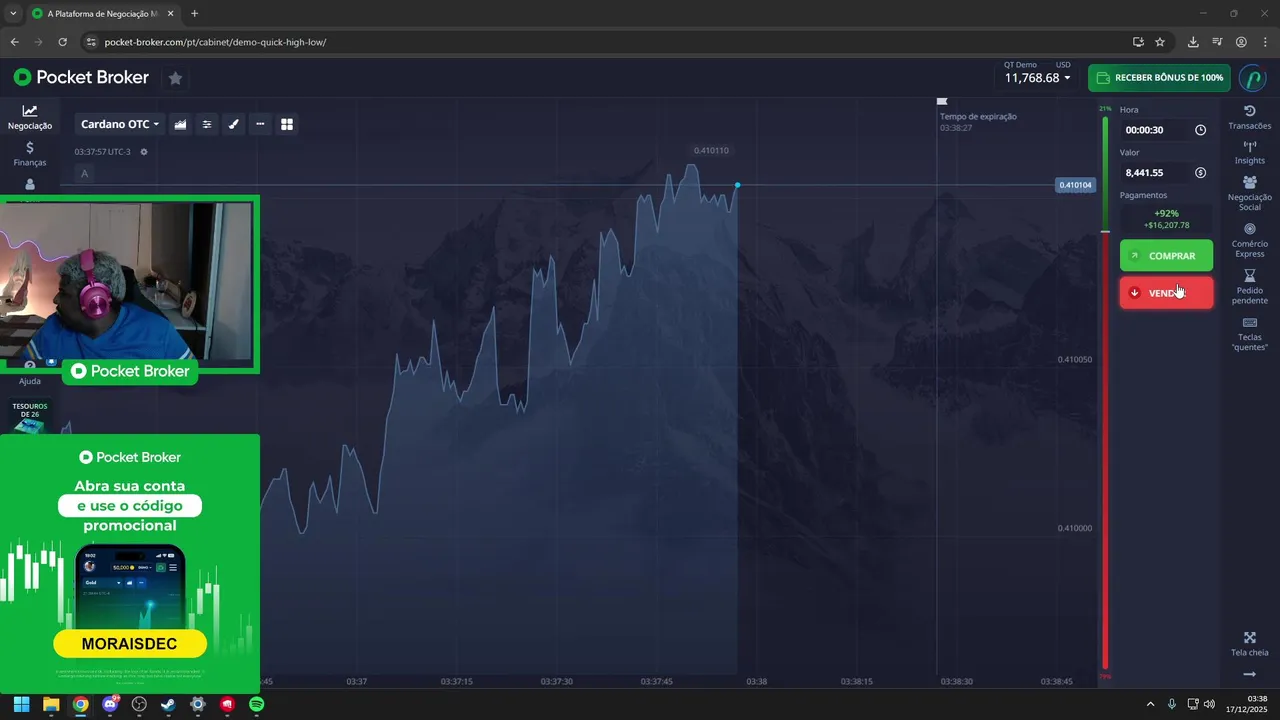Open the indicators settings sliders icon
The image size is (1280, 720).
(207, 124)
